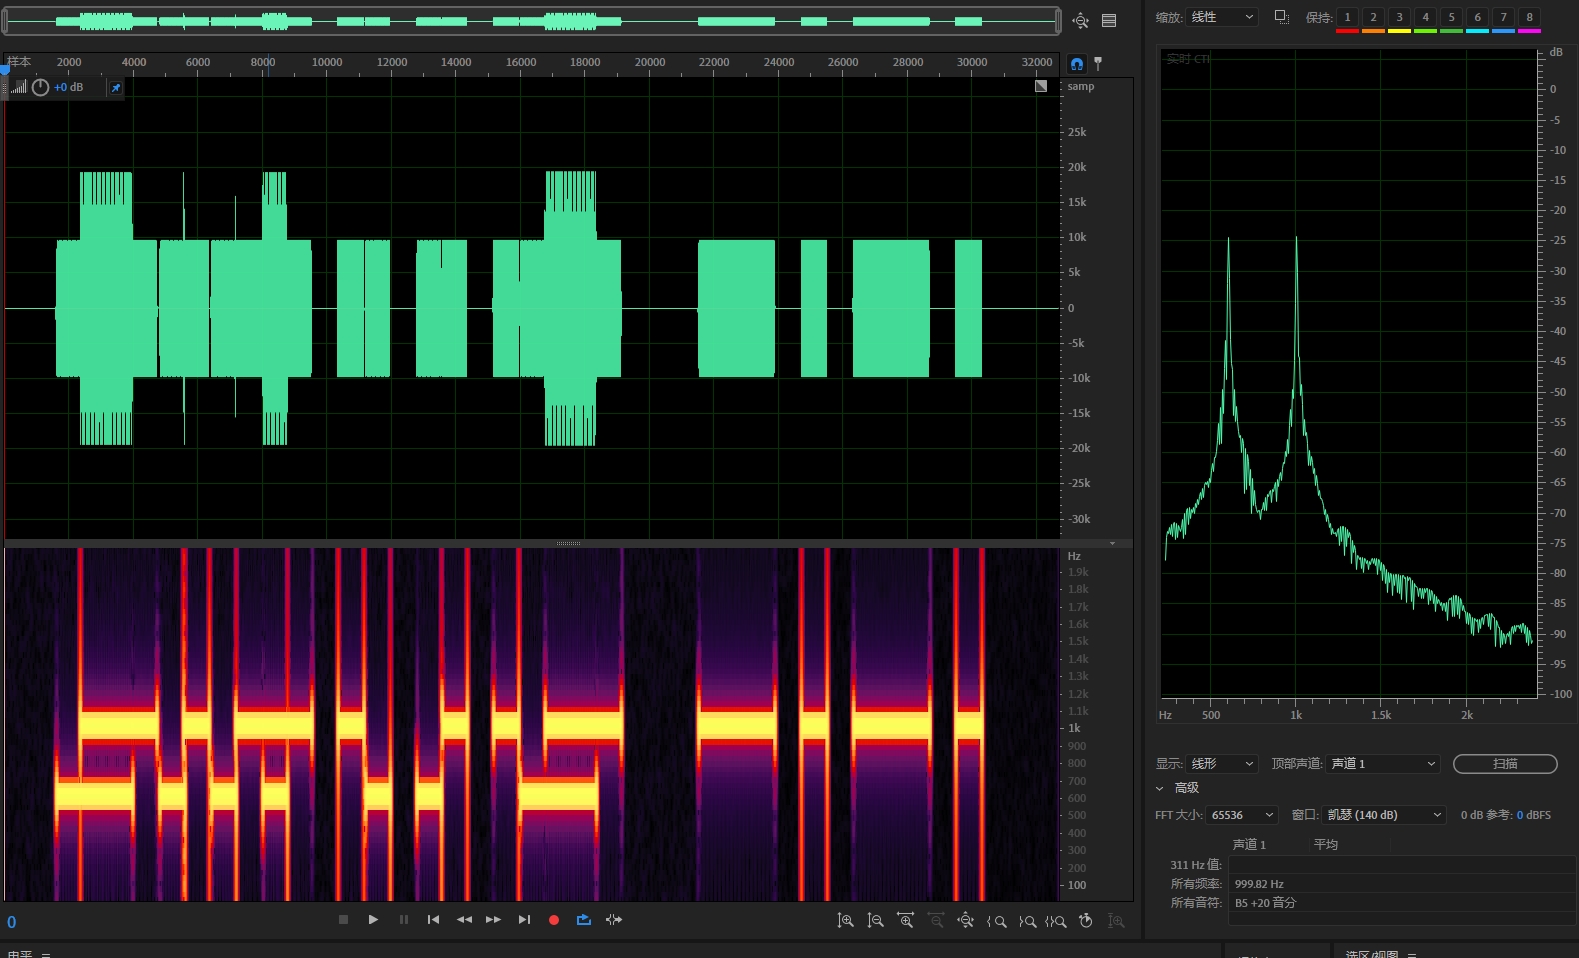Click the list view icon above the waveform
This screenshot has width=1579, height=958.
click(x=1109, y=20)
